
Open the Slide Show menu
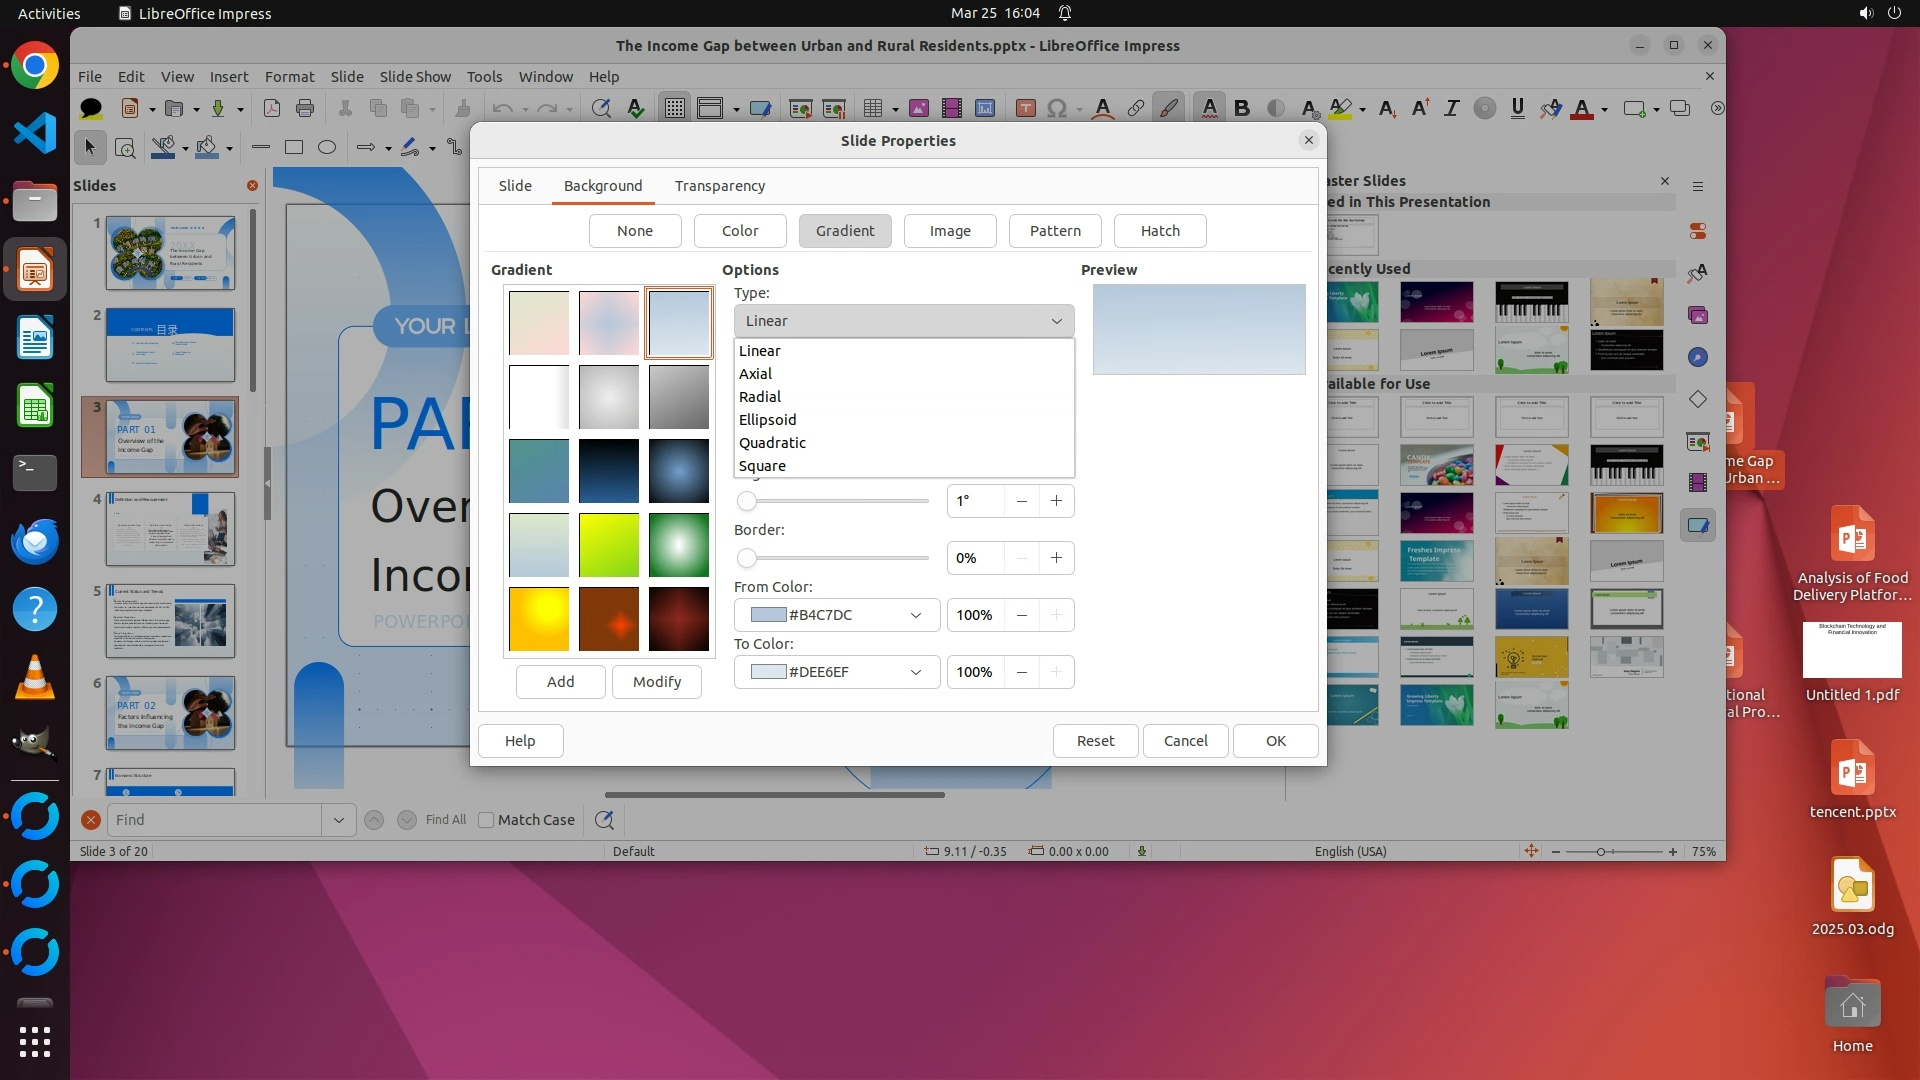414,77
